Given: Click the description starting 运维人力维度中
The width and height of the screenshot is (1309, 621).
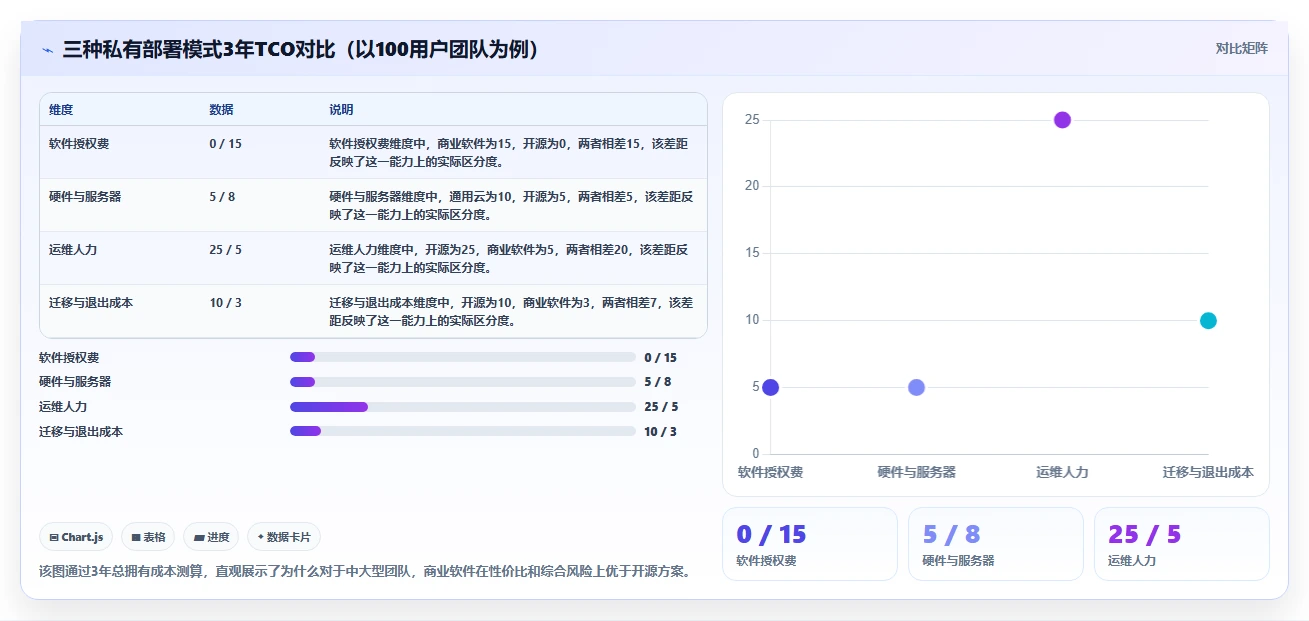Looking at the screenshot, I should pos(509,258).
